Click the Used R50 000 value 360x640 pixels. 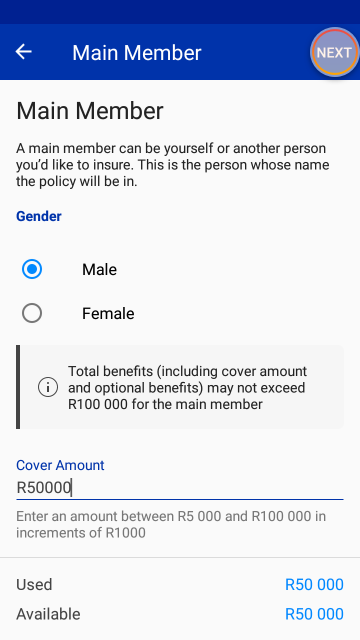[314, 584]
